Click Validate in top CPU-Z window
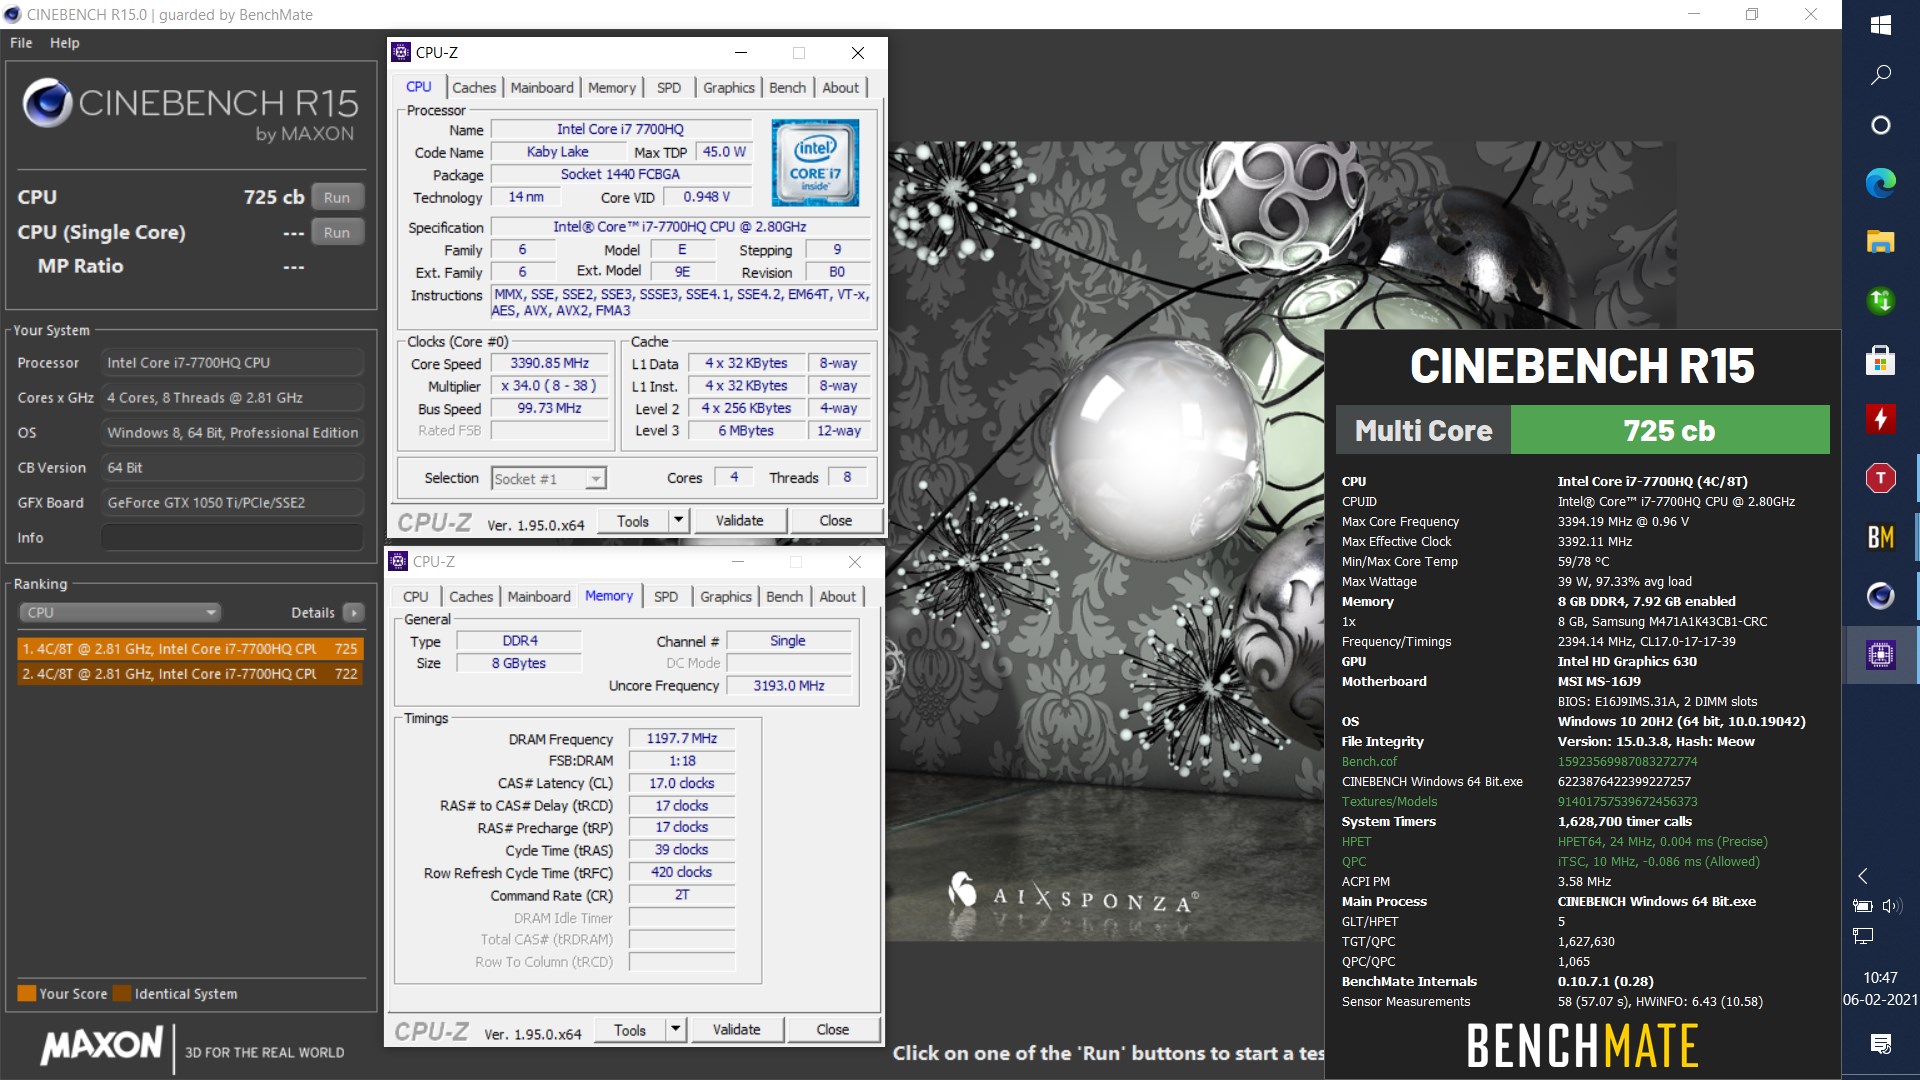 [740, 521]
